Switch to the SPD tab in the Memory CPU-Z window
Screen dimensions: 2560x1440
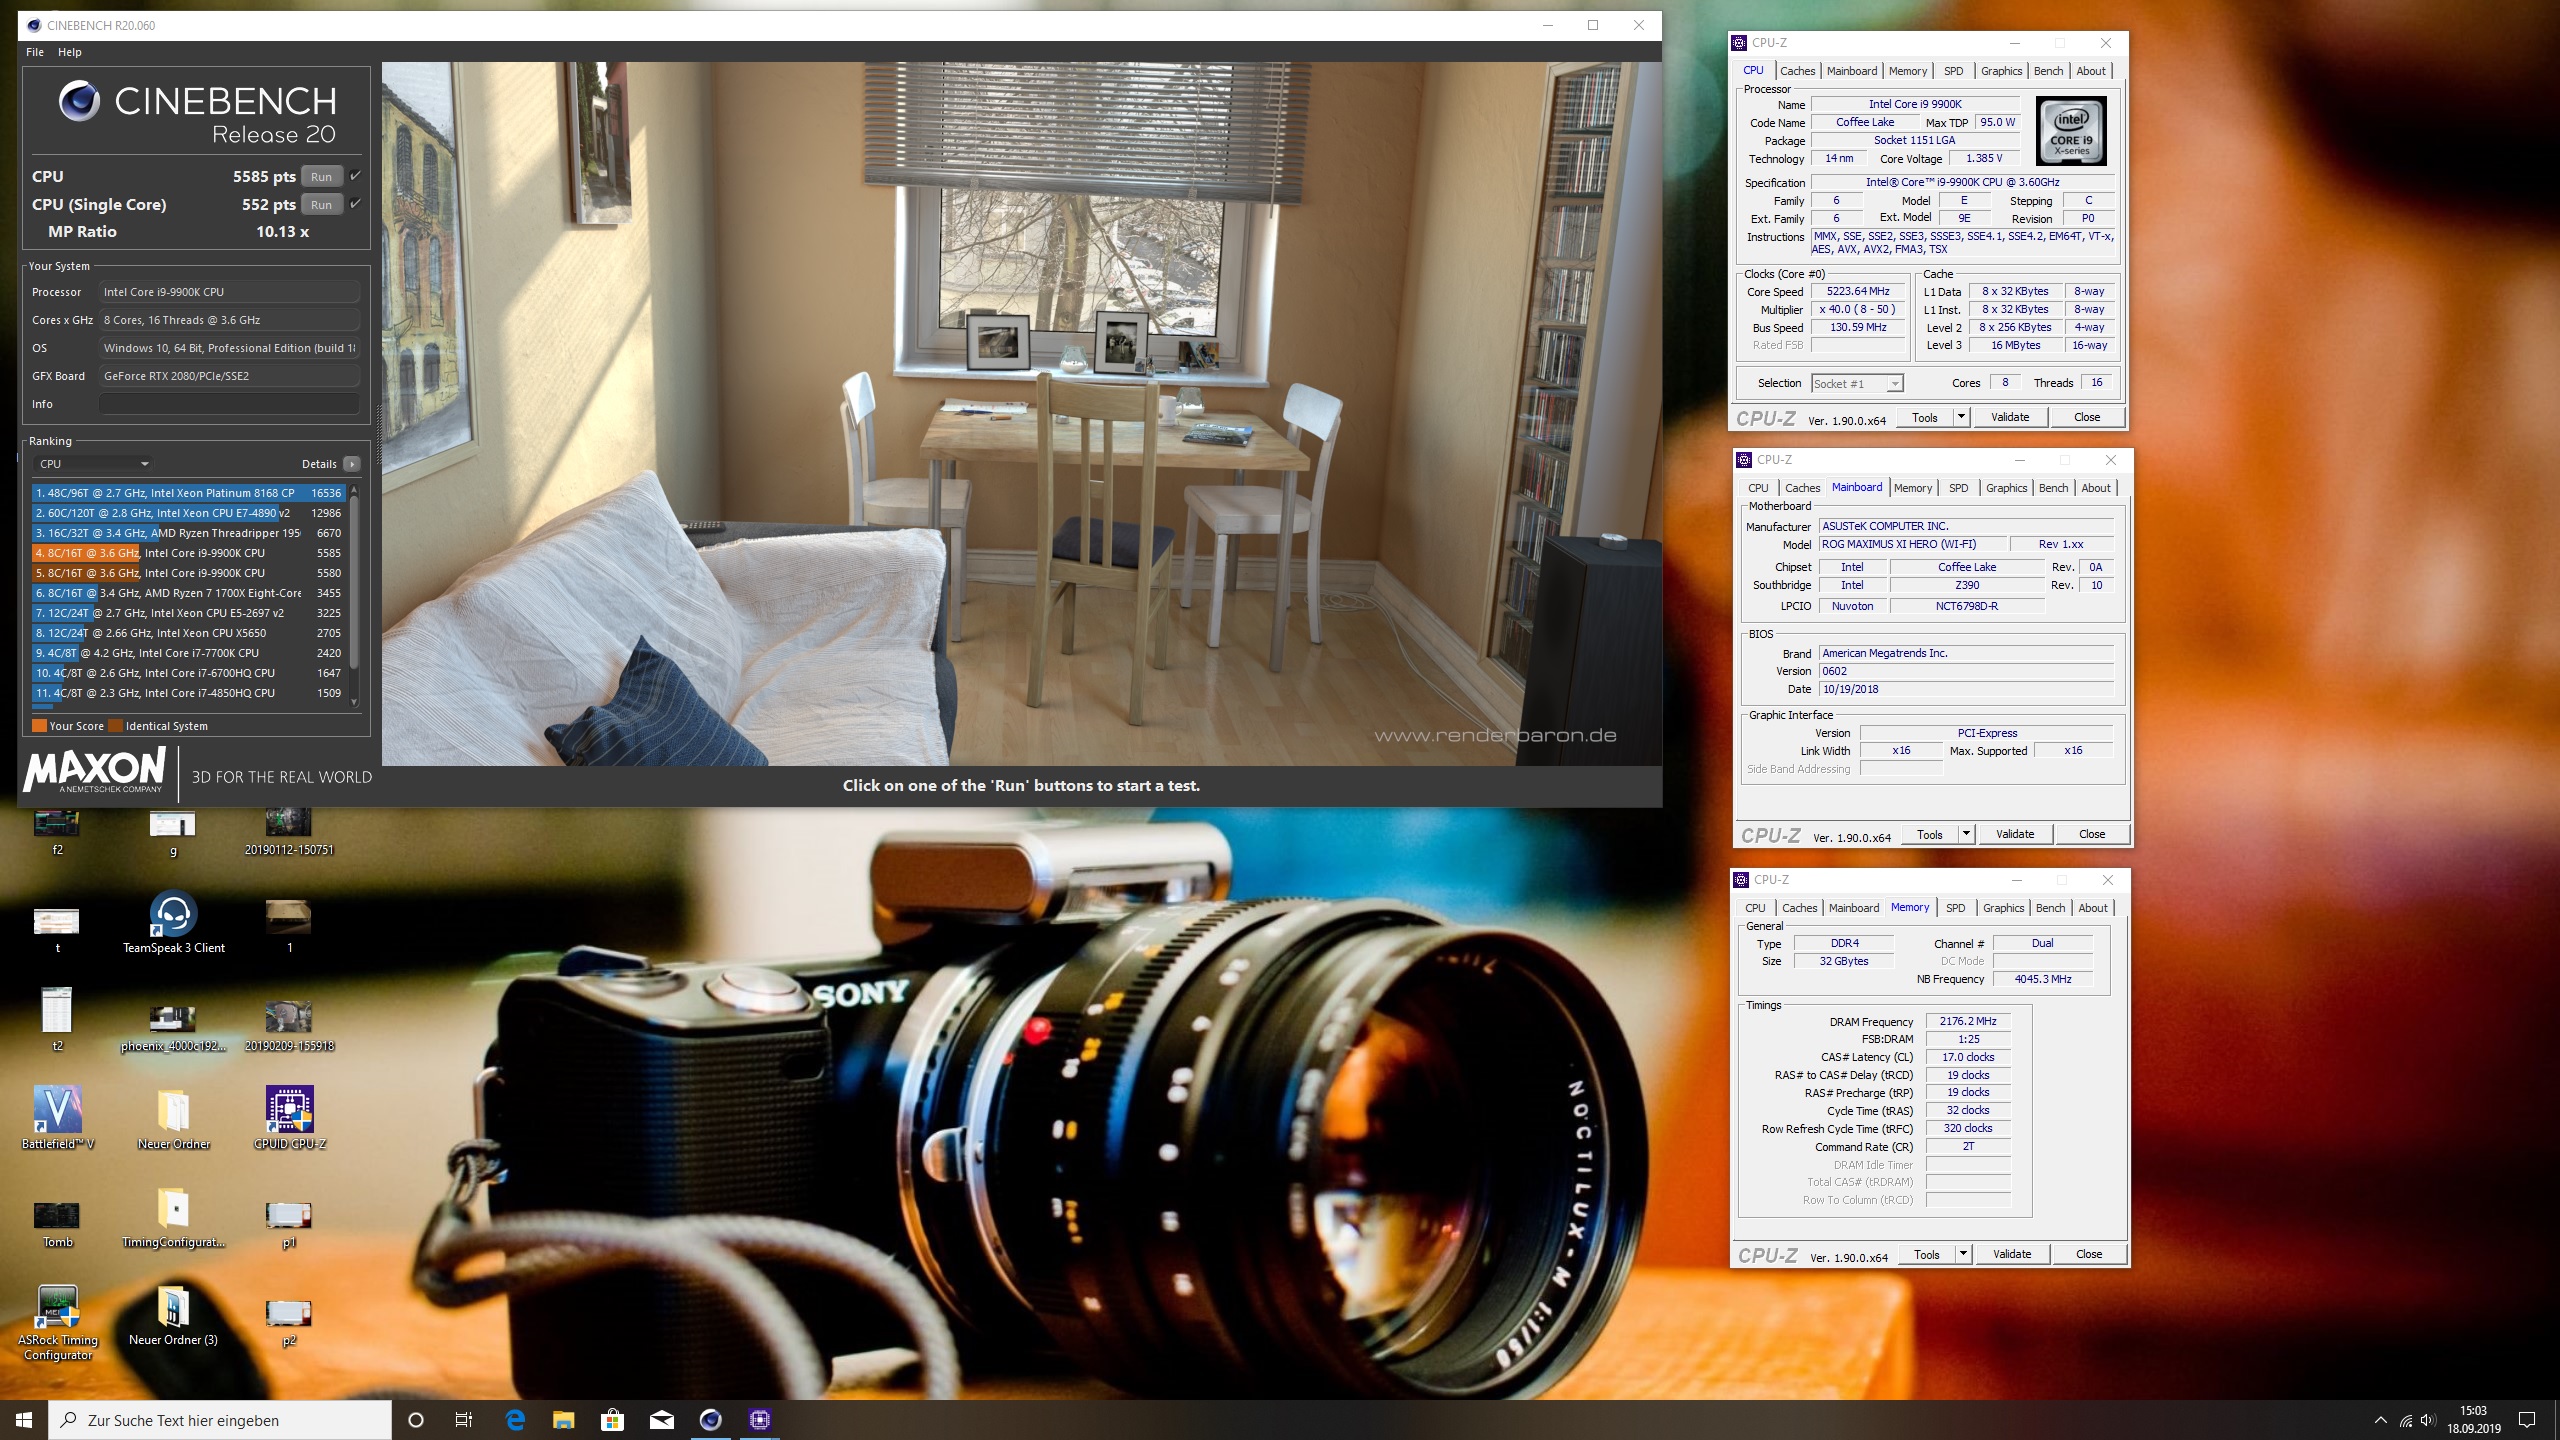click(x=1955, y=908)
